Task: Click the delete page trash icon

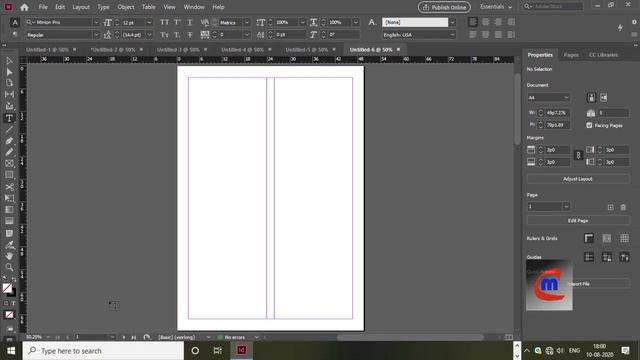Action: pos(623,207)
